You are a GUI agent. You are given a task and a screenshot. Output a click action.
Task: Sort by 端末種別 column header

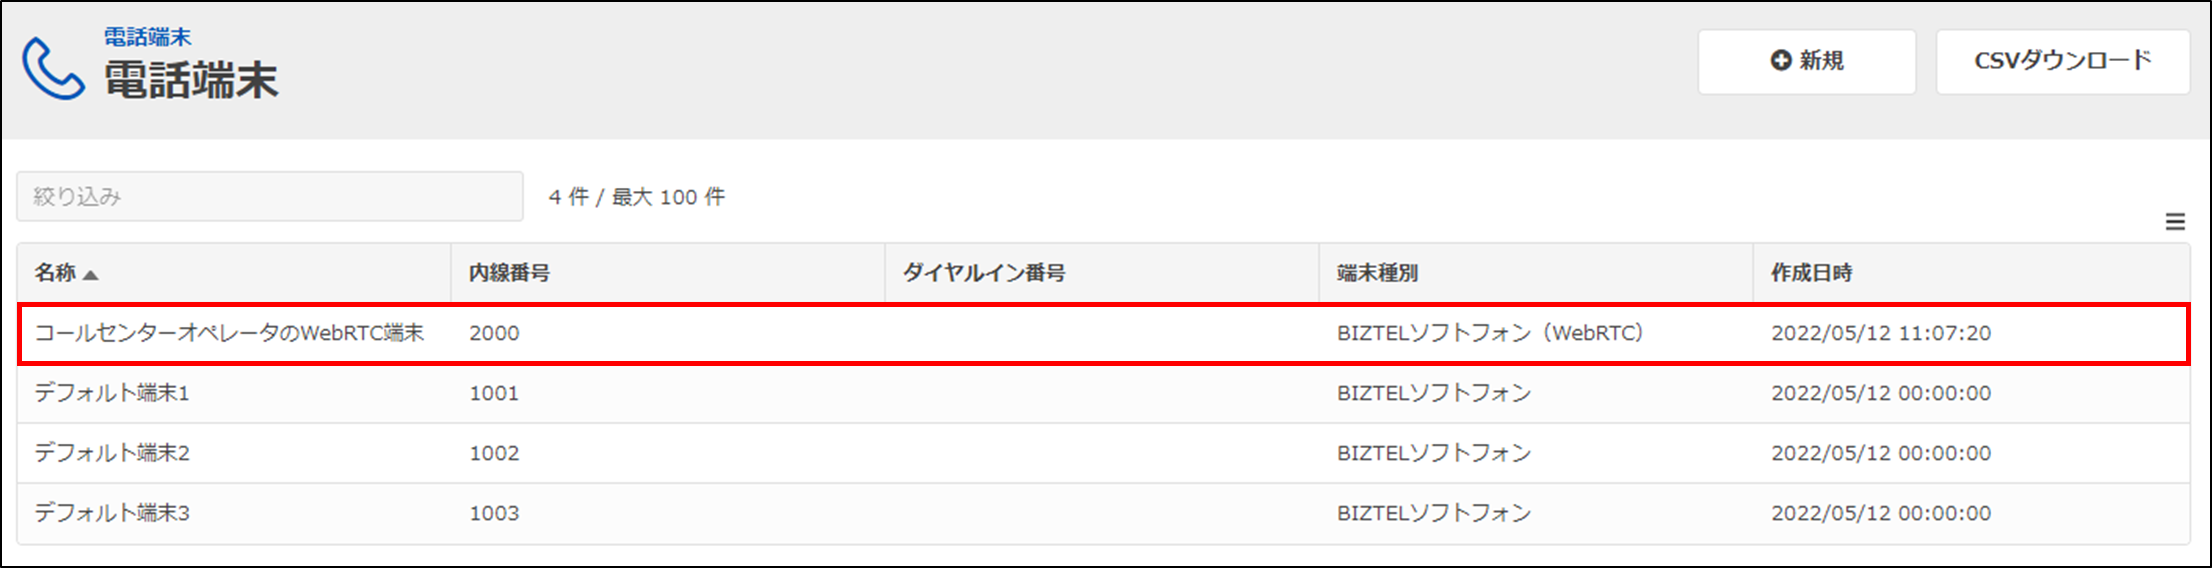[1377, 273]
